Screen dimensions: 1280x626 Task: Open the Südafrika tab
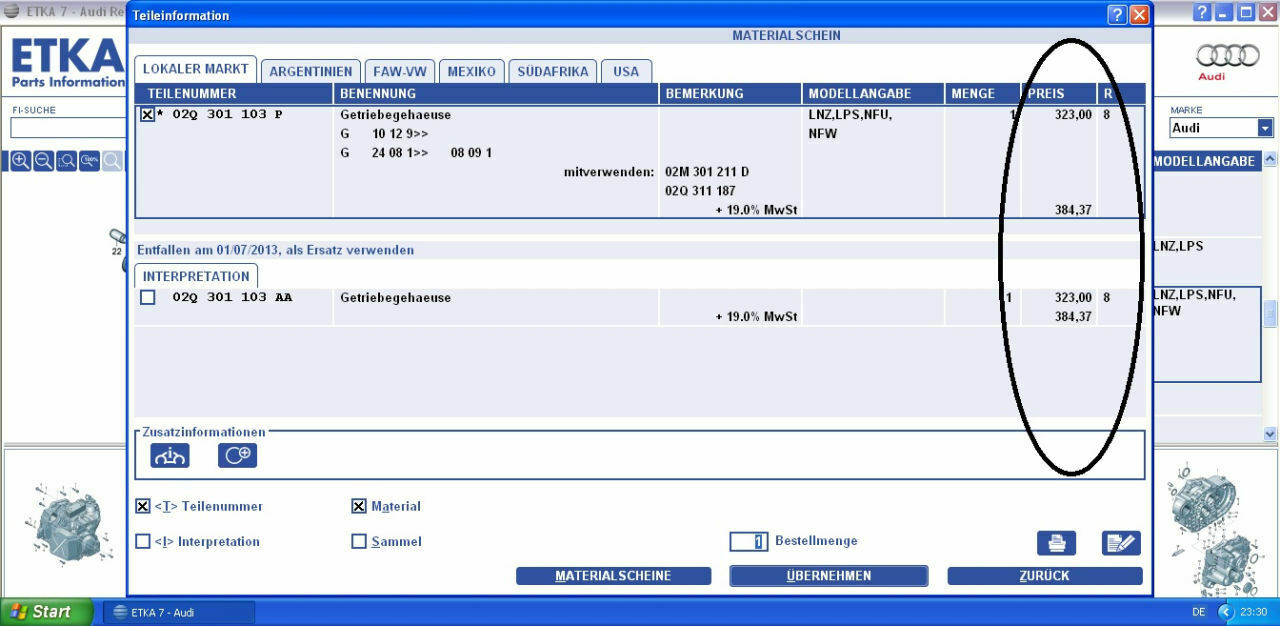pos(553,71)
